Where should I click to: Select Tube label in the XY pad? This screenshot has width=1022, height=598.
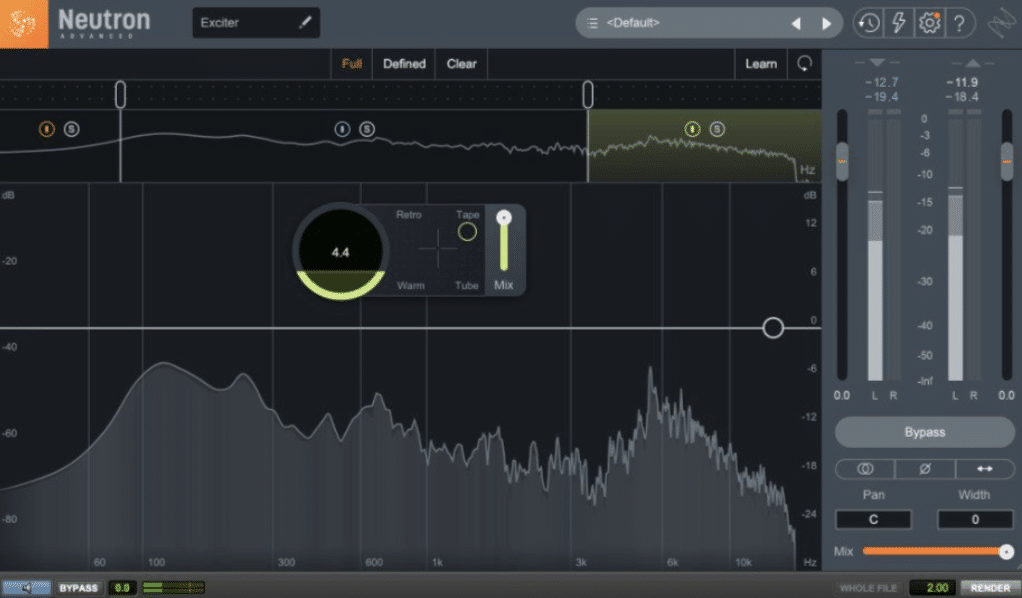[x=467, y=286]
